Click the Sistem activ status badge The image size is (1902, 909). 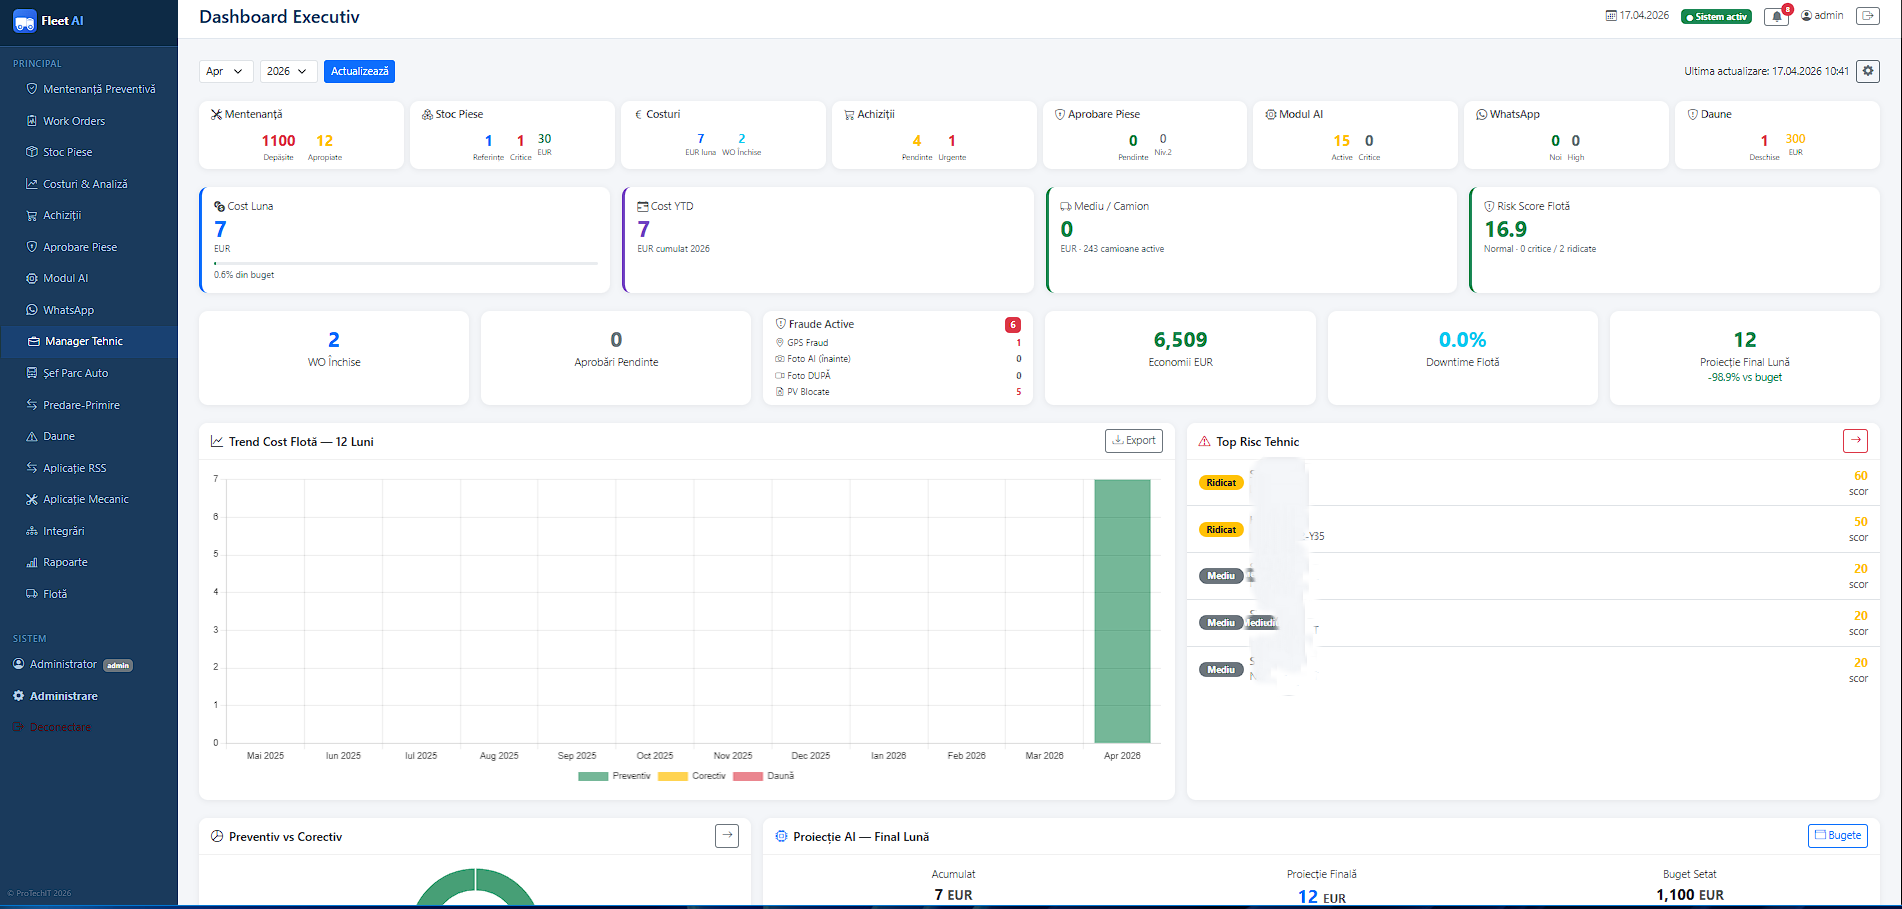(x=1716, y=17)
